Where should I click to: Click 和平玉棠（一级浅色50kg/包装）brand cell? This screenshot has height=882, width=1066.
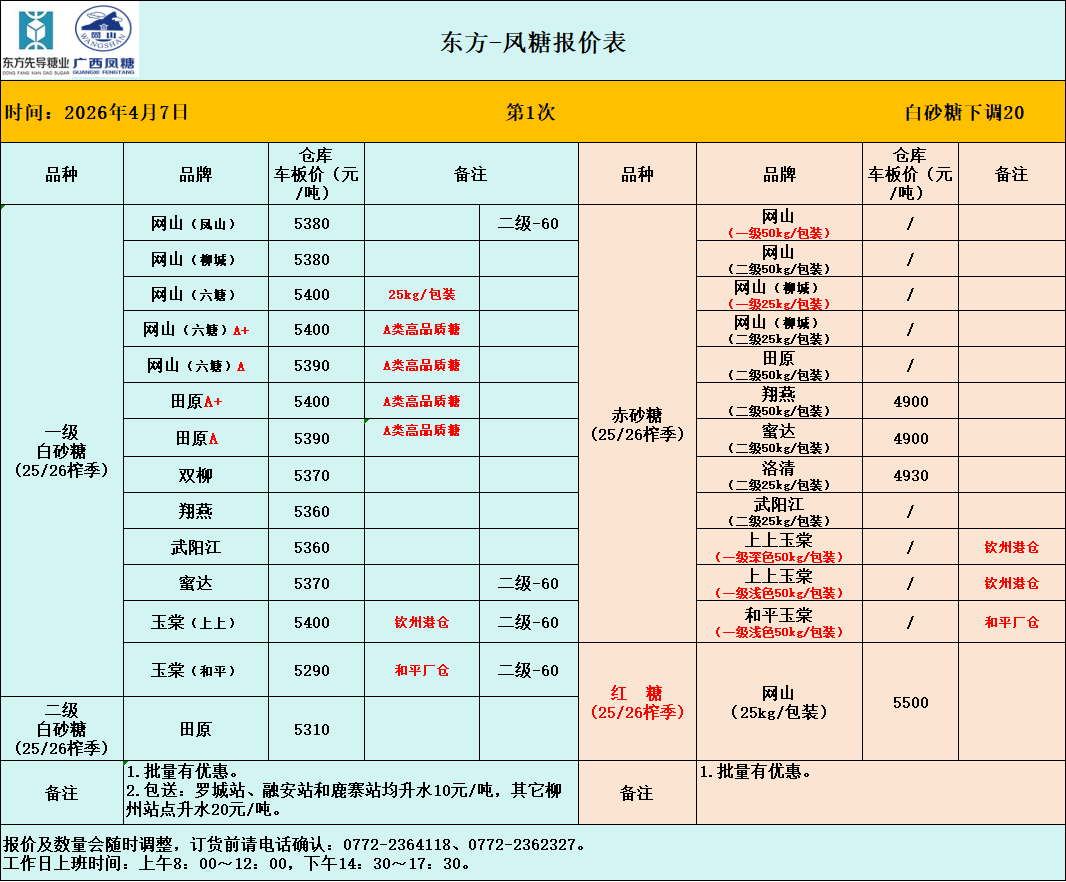click(779, 622)
